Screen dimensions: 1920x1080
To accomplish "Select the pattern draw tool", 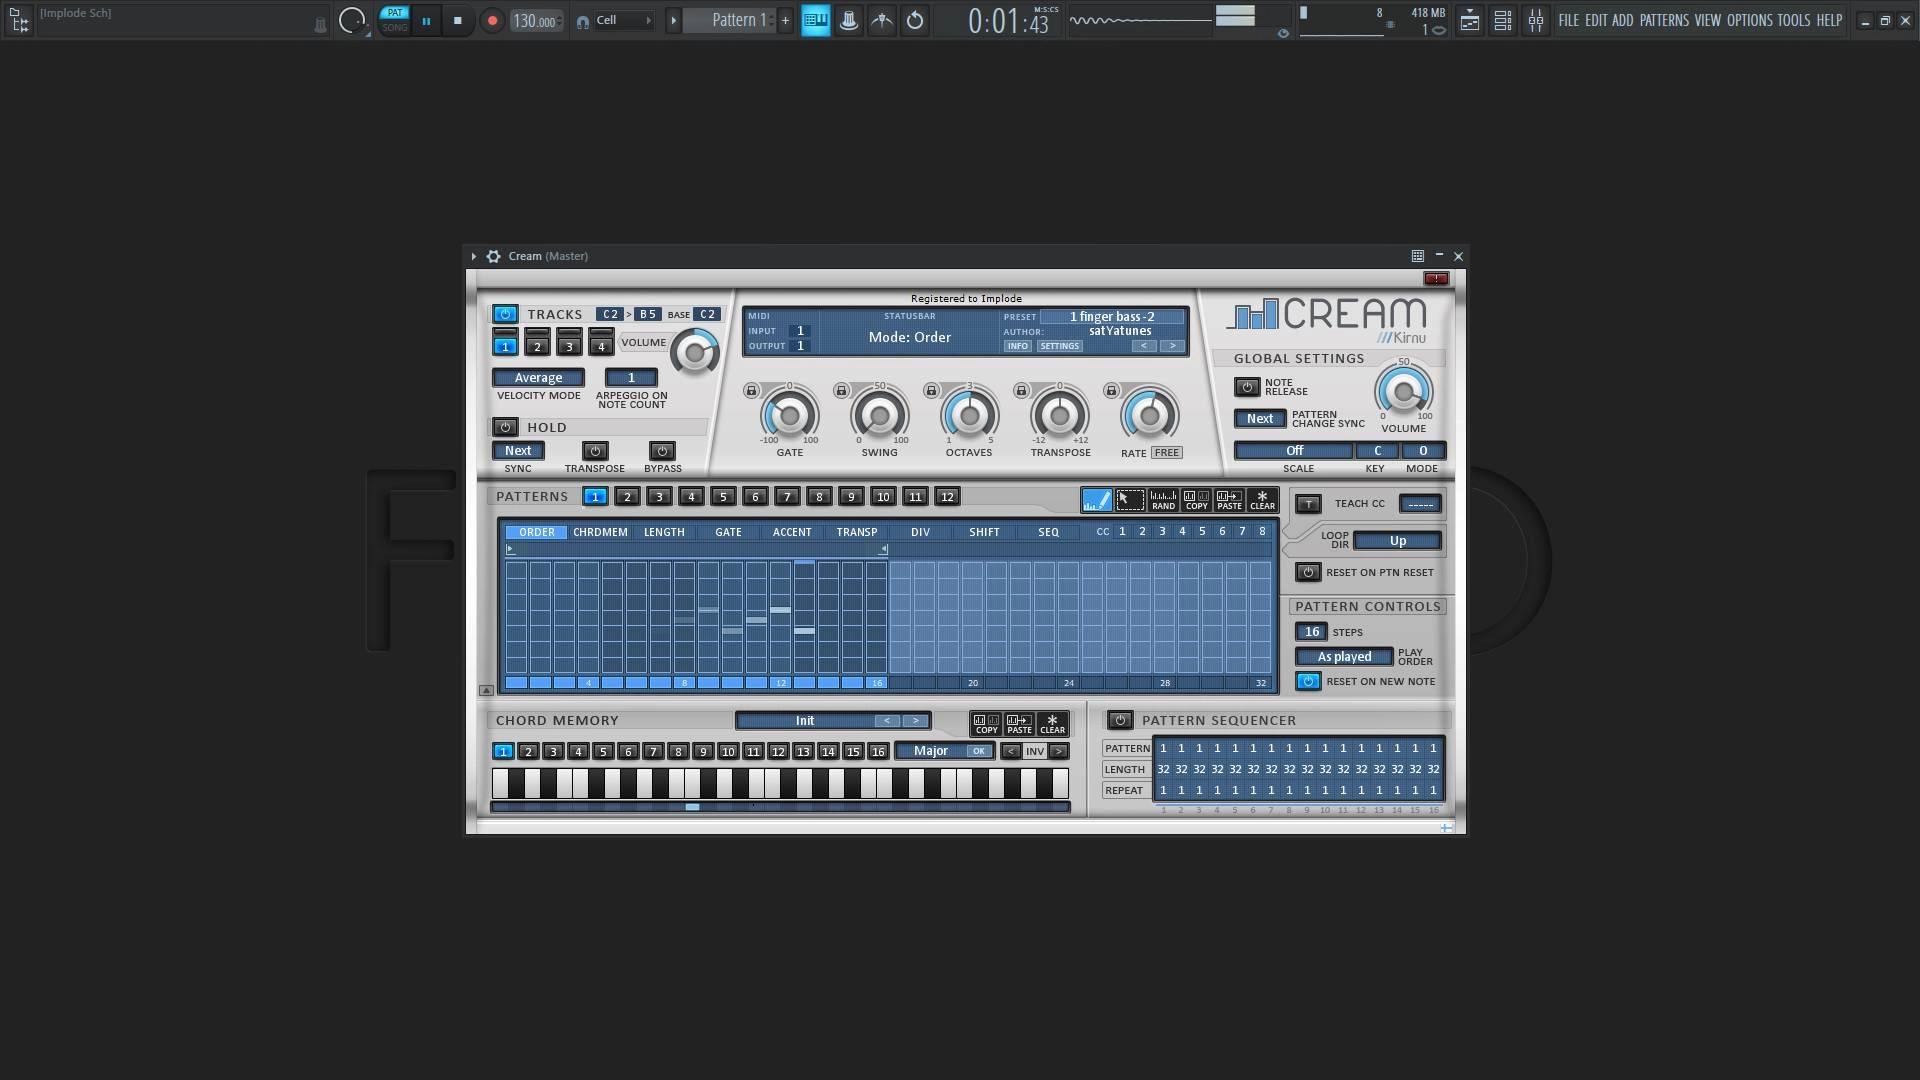I will pos(1096,499).
